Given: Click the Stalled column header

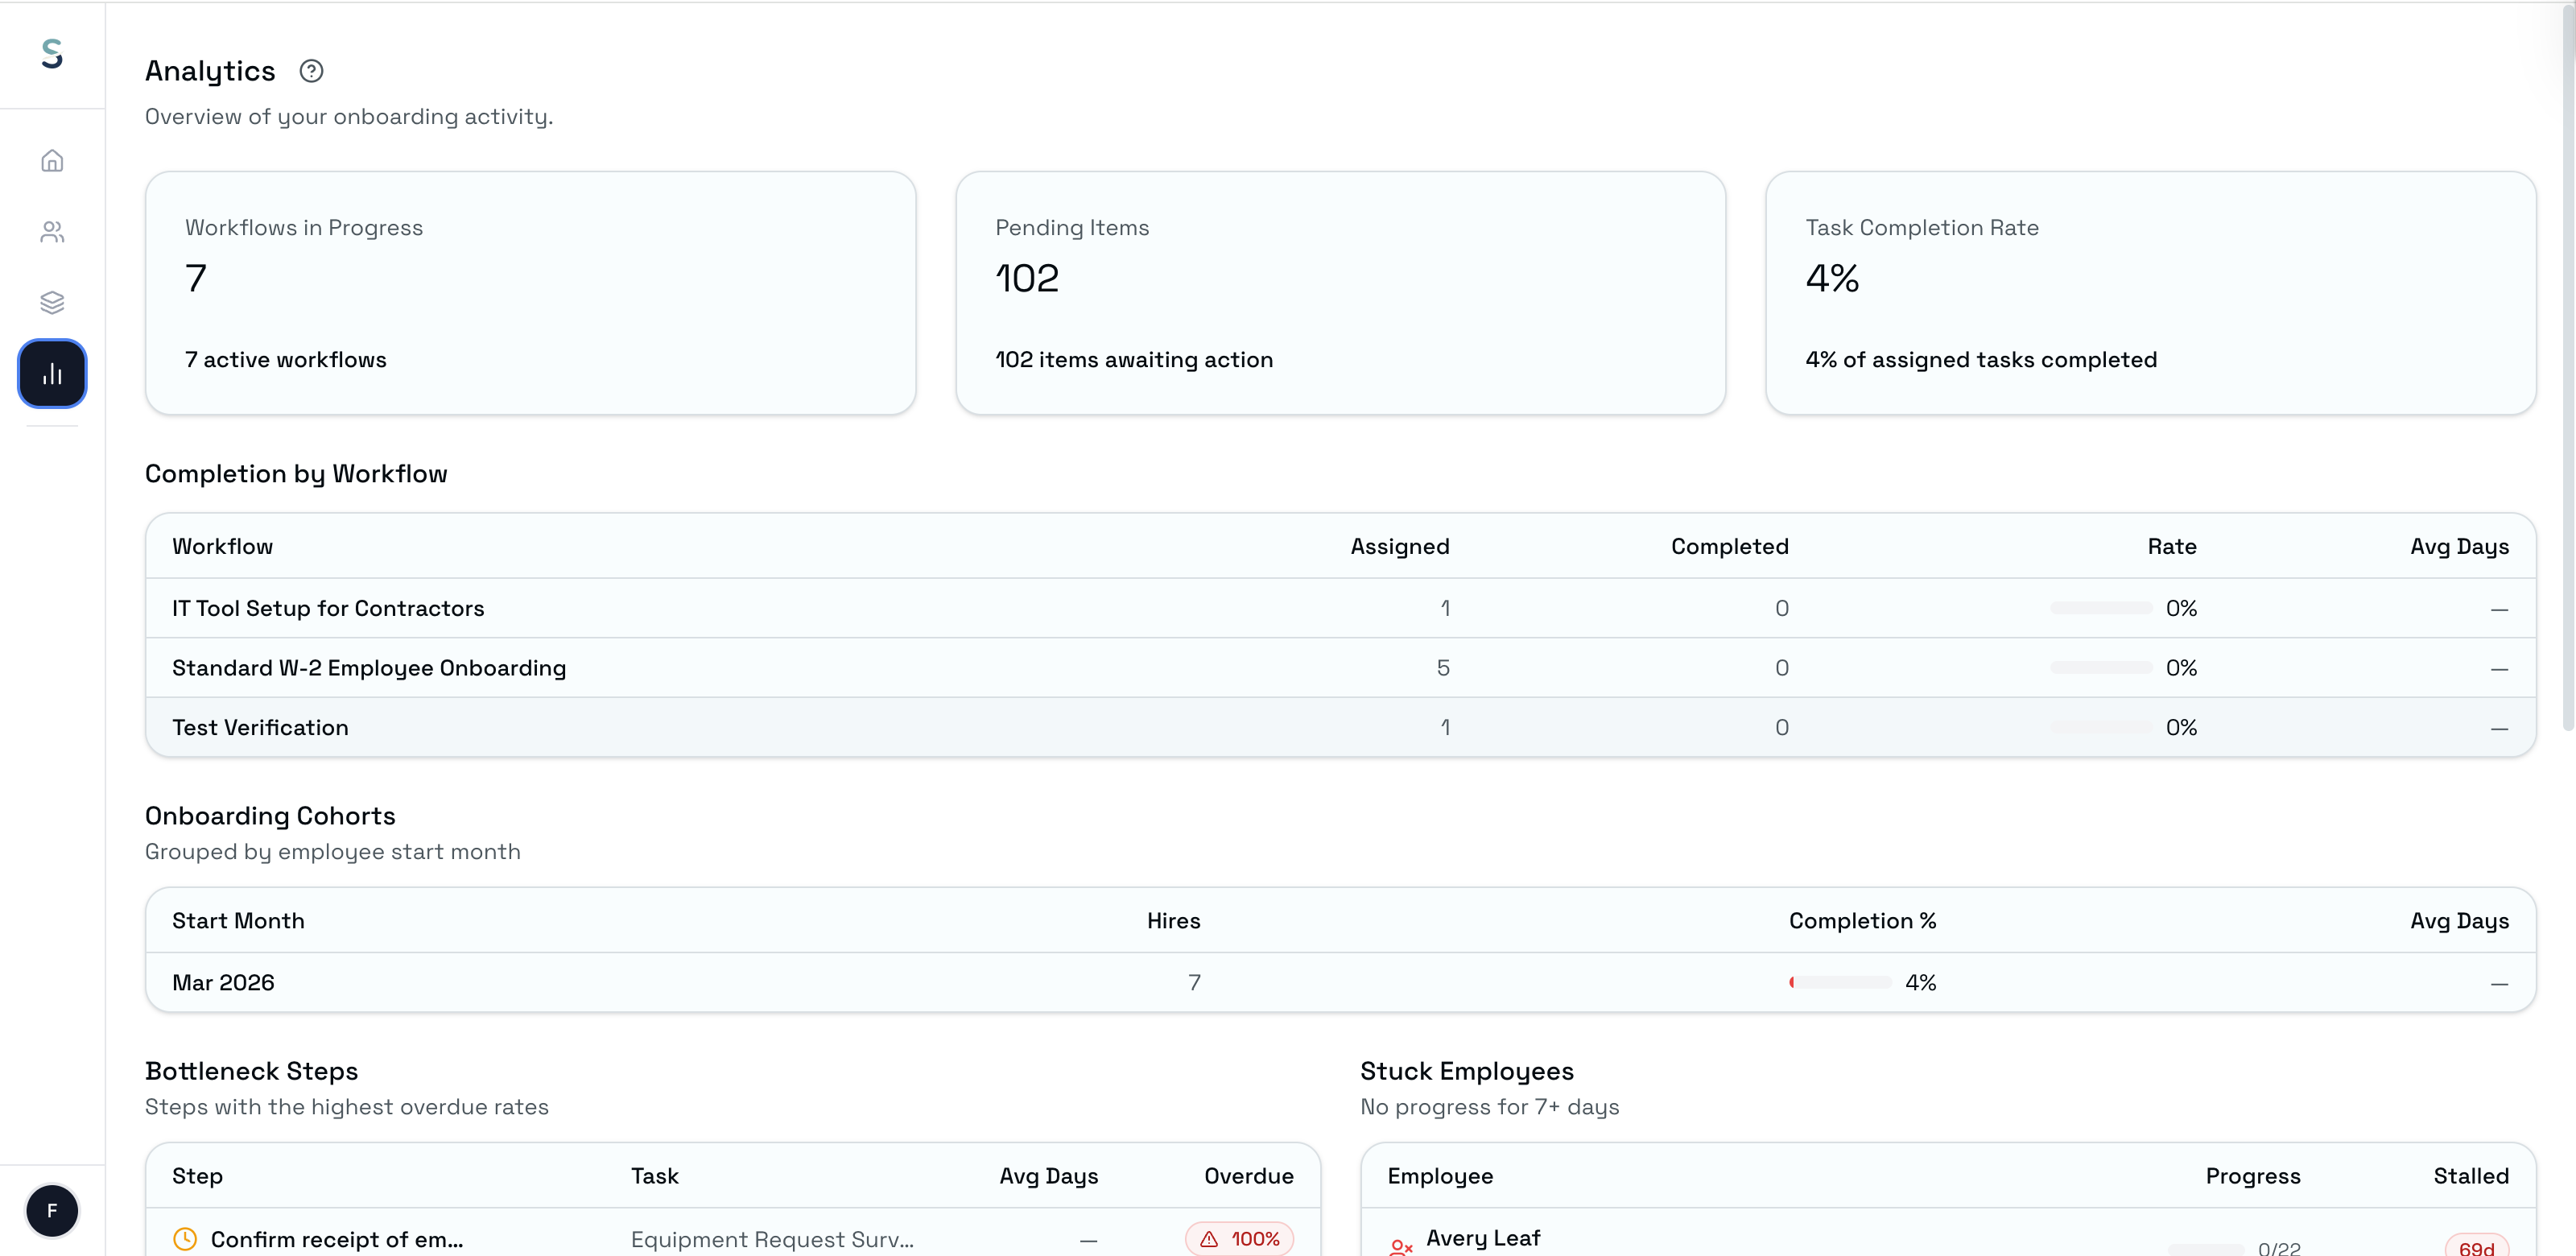Looking at the screenshot, I should tap(2470, 1175).
